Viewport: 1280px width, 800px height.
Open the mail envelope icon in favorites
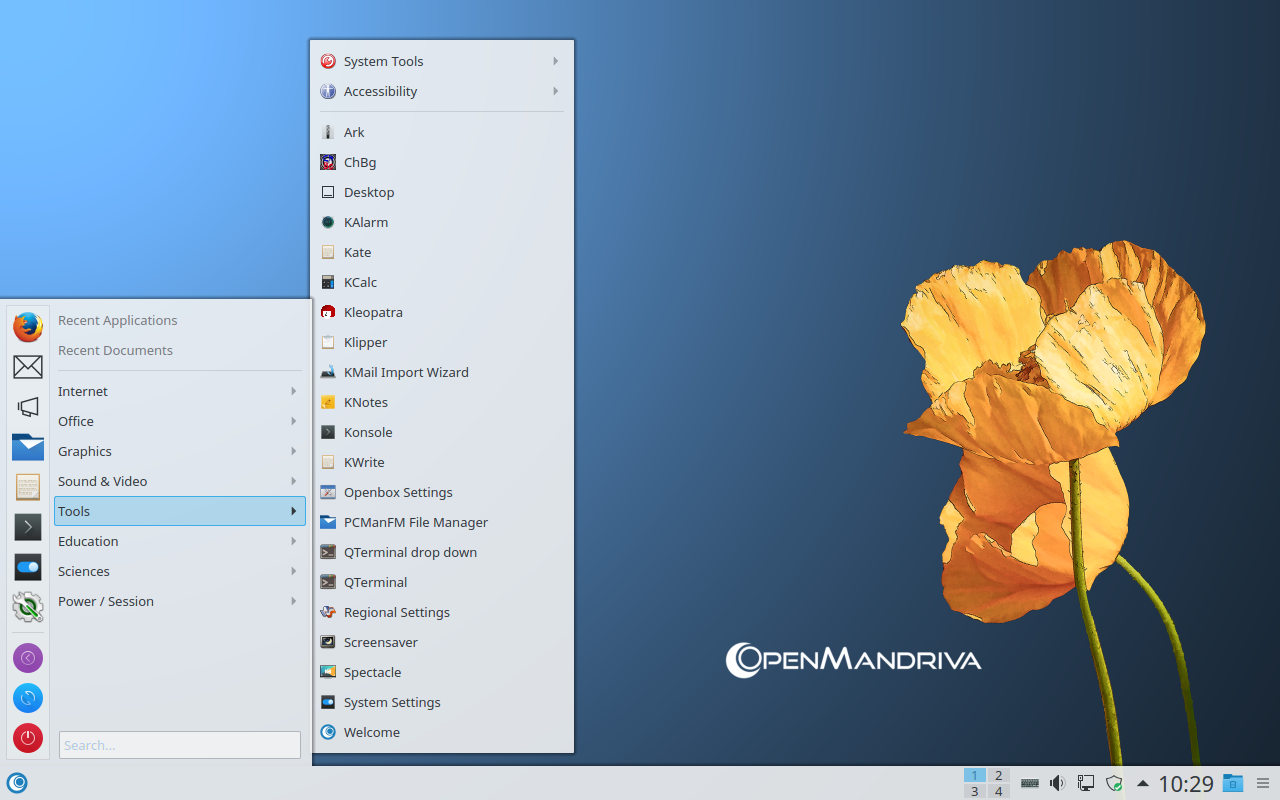28,367
